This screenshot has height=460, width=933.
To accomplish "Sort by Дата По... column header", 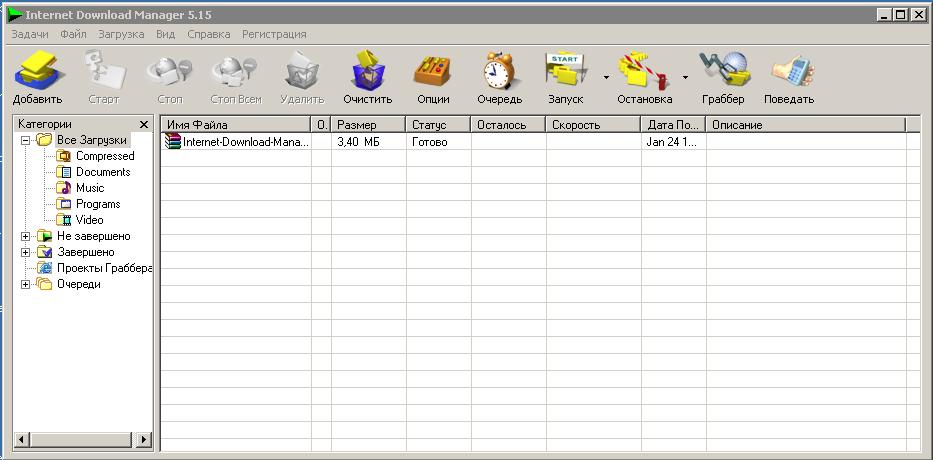I will click(x=674, y=125).
